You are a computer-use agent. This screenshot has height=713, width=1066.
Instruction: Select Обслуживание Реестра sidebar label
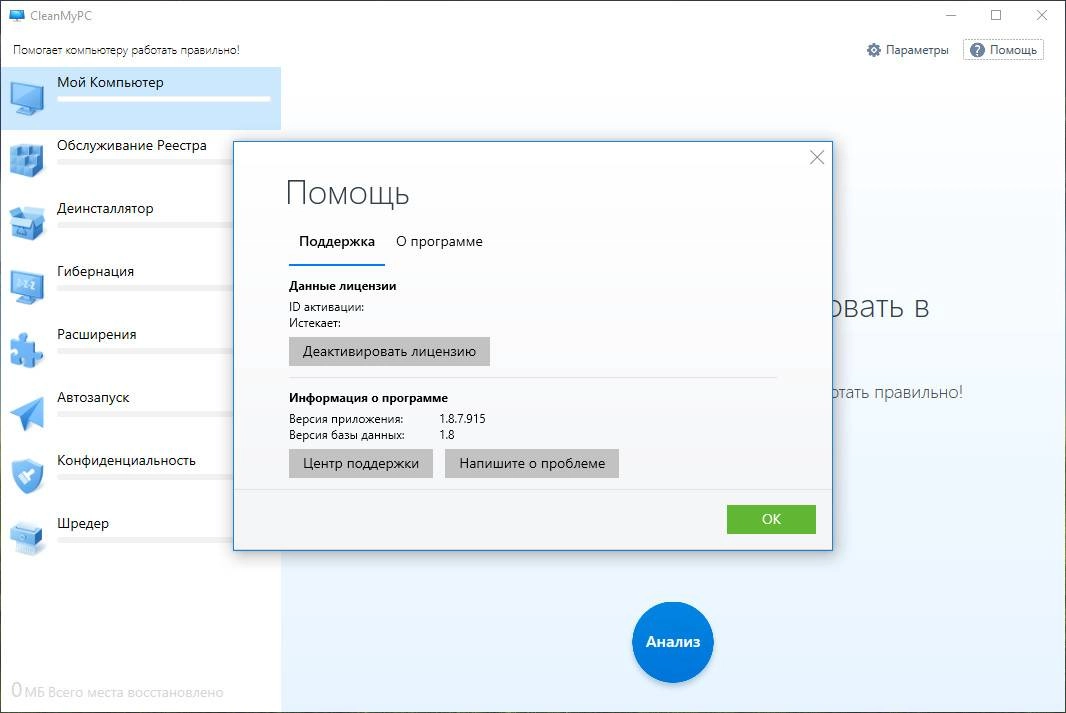pyautogui.click(x=132, y=145)
